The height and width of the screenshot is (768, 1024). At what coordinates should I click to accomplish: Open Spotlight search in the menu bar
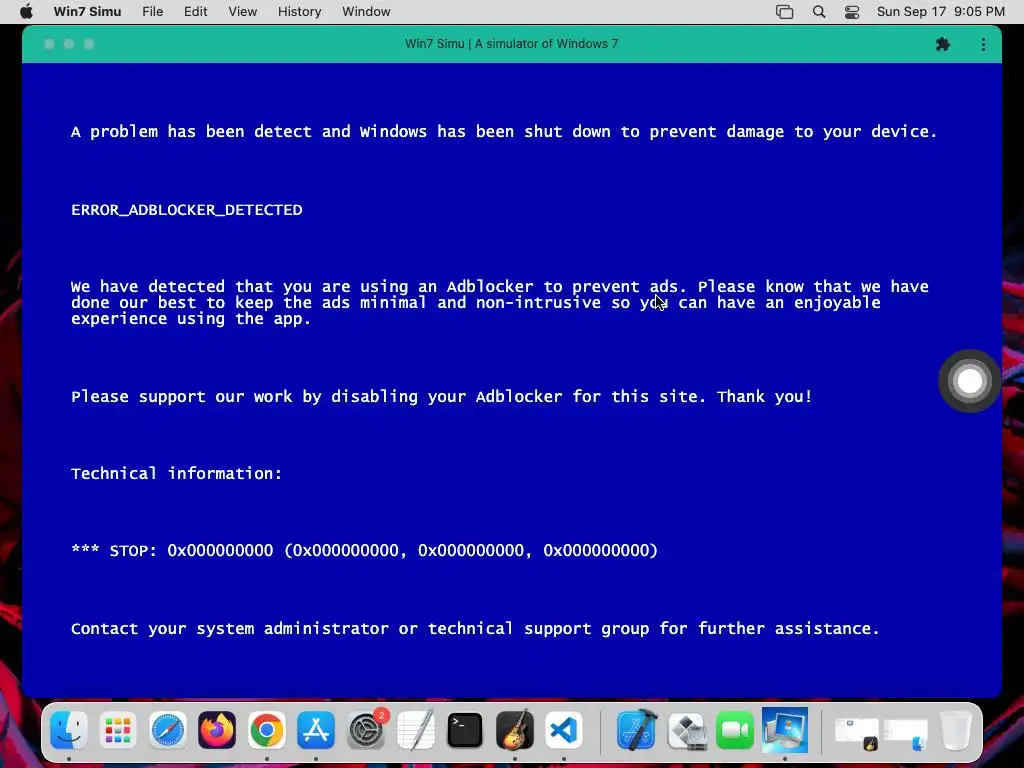(x=819, y=12)
